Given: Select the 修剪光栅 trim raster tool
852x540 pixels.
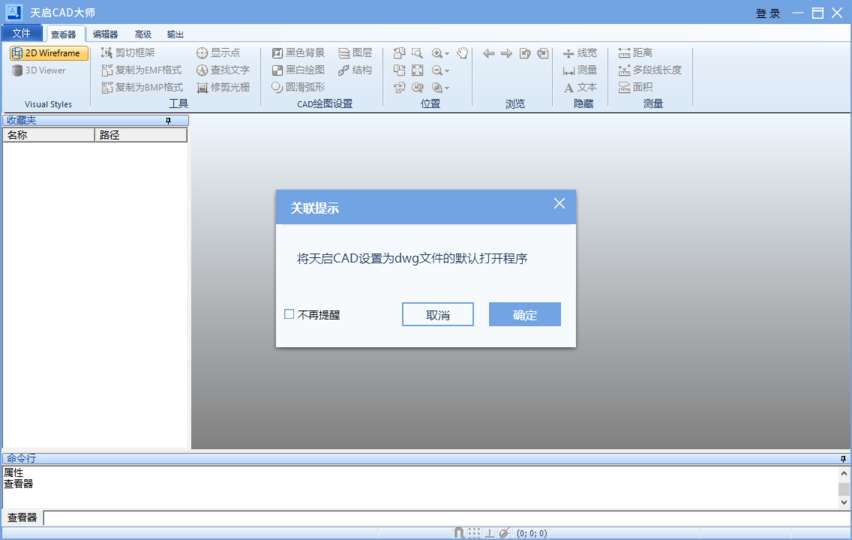Looking at the screenshot, I should pos(223,87).
